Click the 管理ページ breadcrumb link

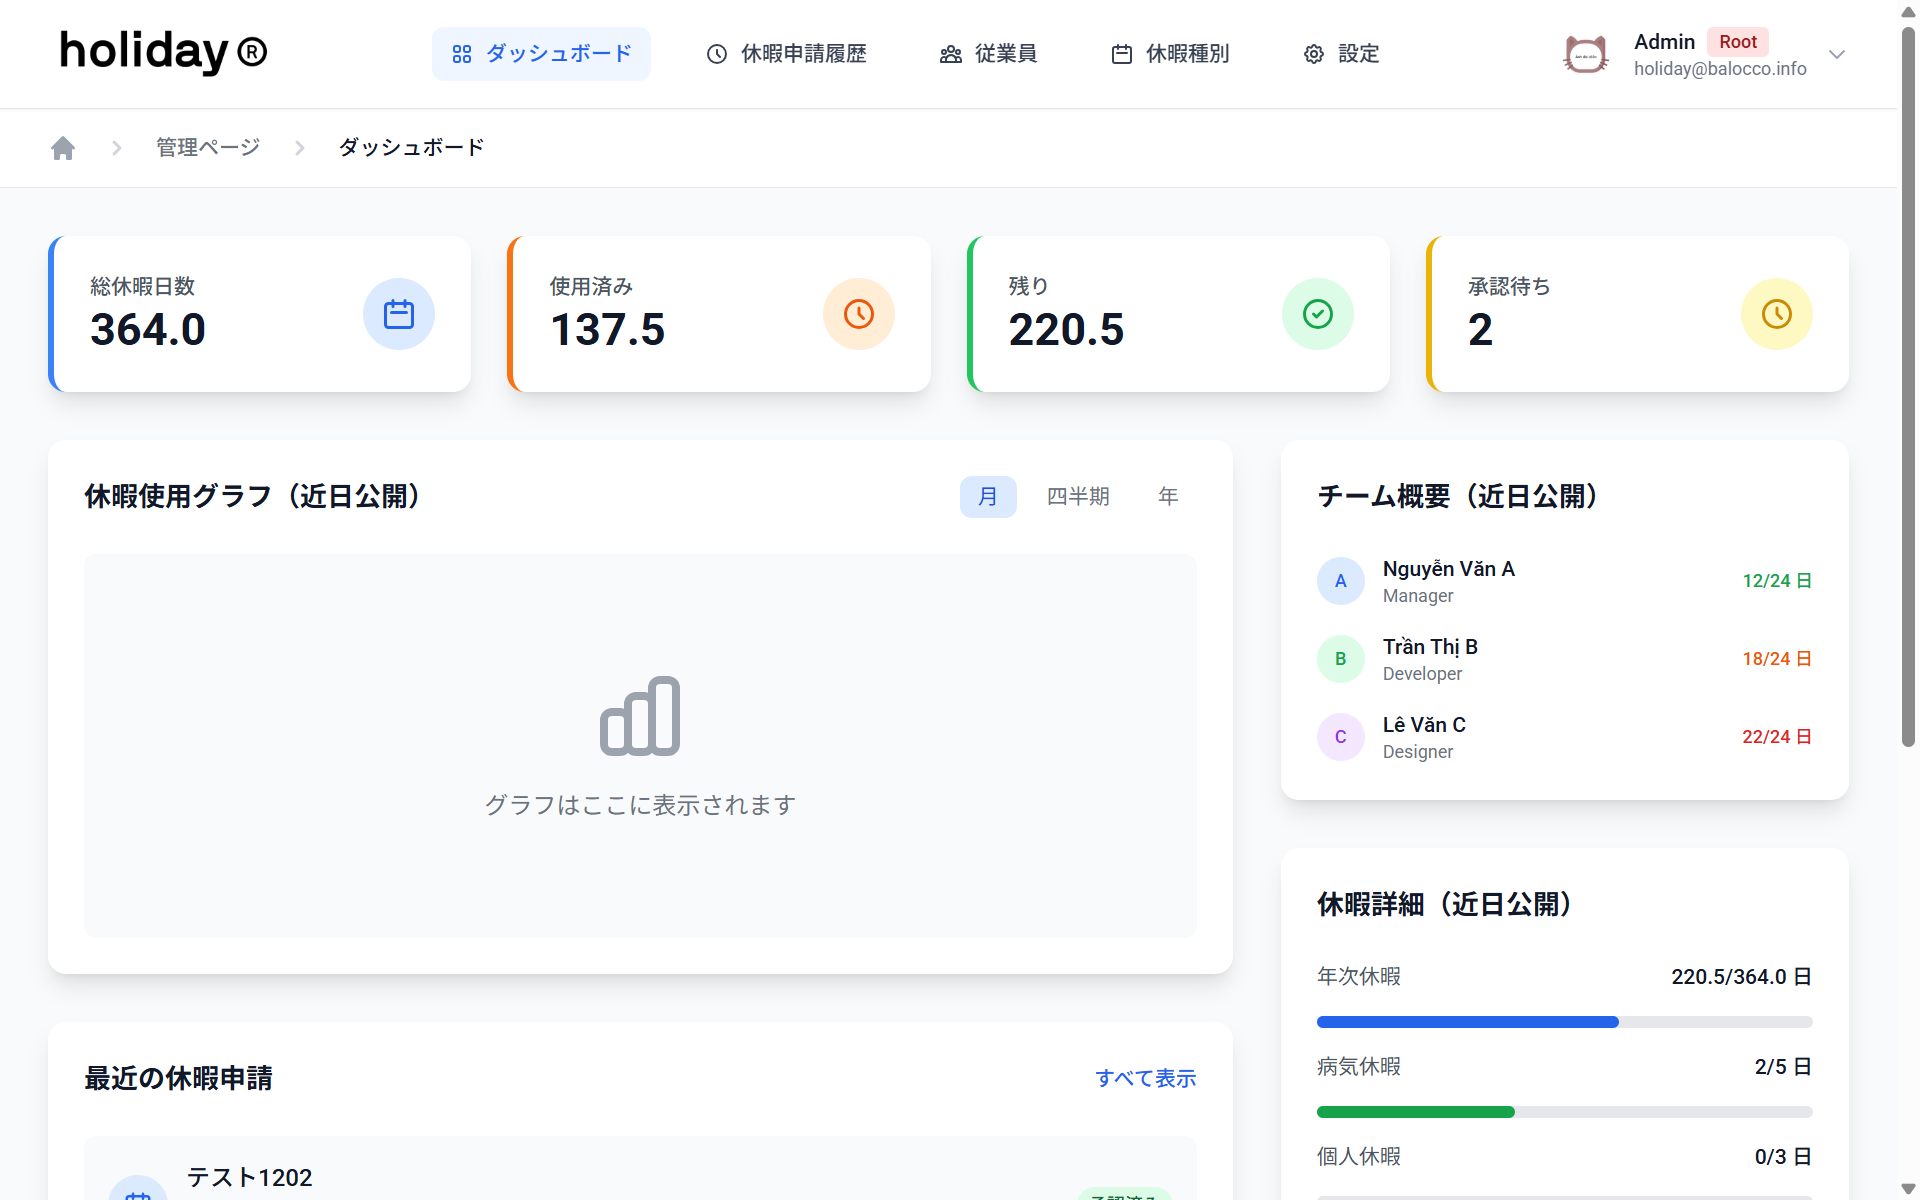(x=208, y=148)
